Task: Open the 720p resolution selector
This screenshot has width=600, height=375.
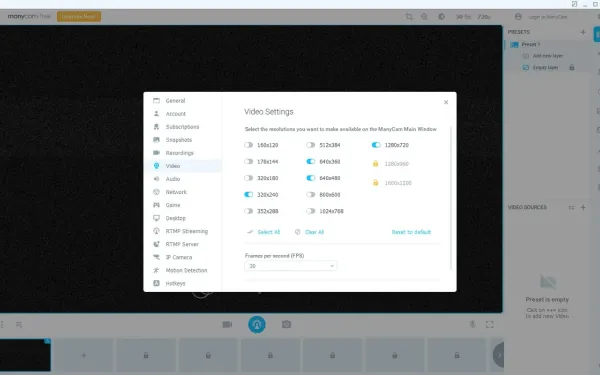Action: [484, 17]
